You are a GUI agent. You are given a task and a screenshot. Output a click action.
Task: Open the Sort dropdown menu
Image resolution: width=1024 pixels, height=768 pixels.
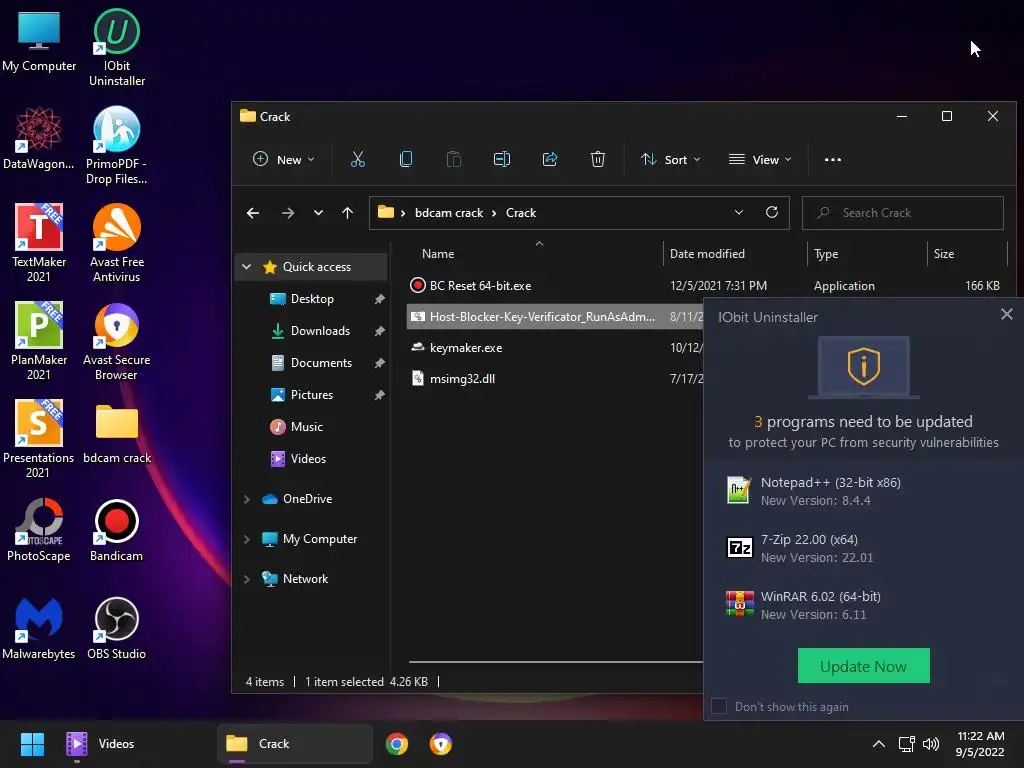(x=671, y=159)
